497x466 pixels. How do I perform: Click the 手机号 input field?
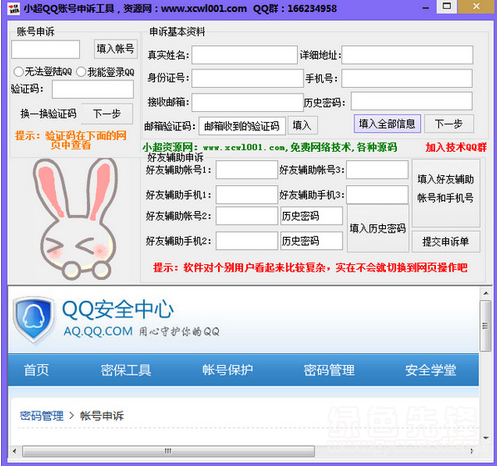coord(407,78)
